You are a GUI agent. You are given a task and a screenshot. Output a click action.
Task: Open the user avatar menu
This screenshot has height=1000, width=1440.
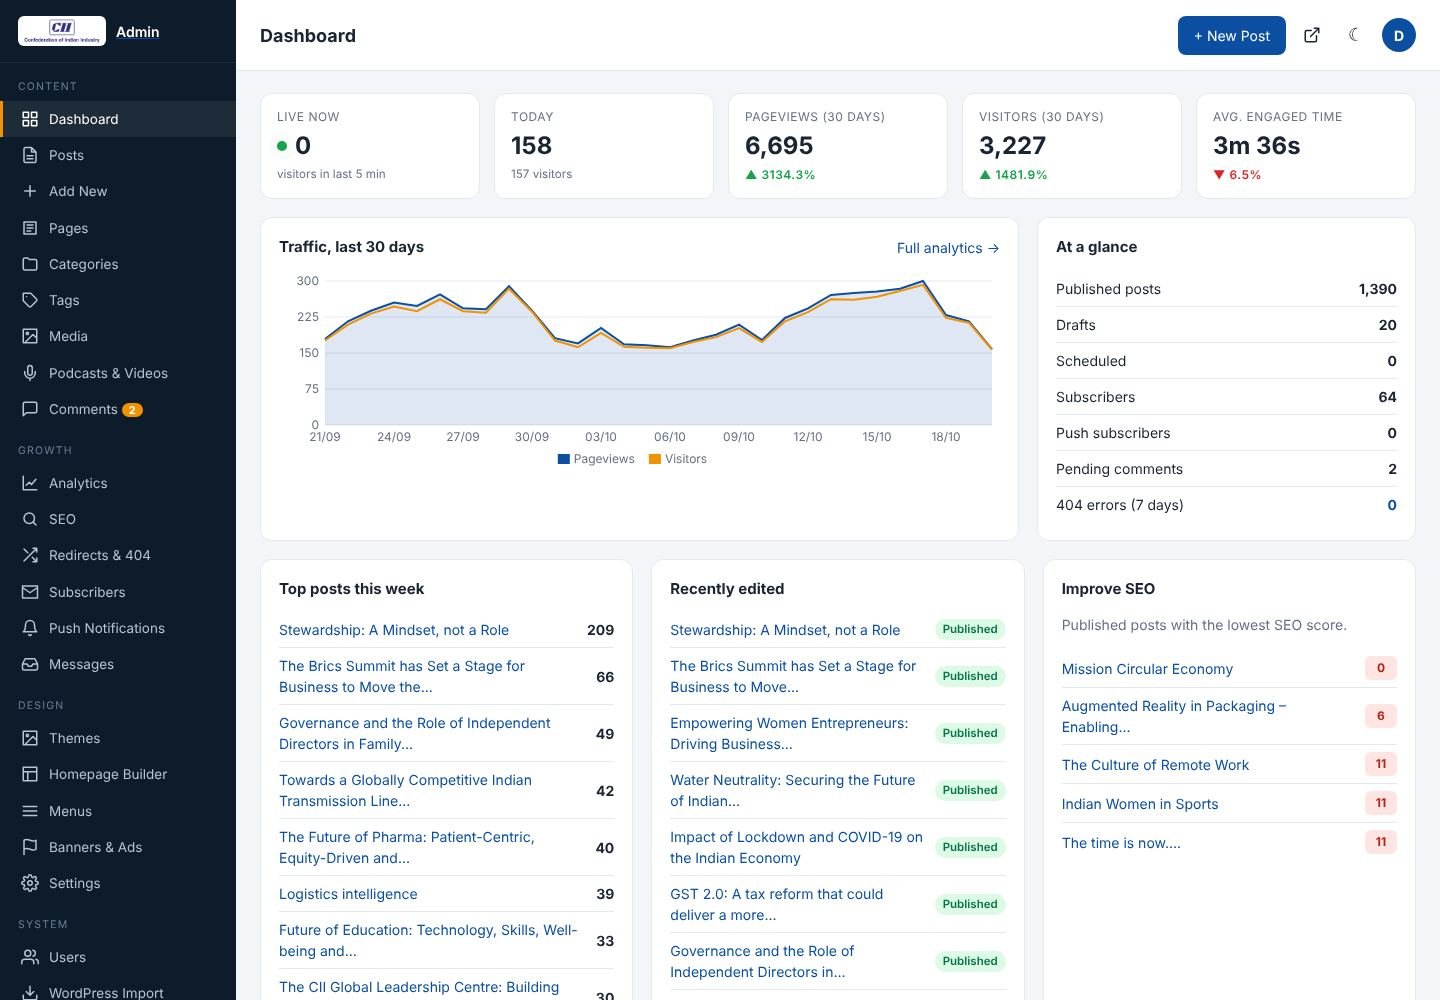[x=1399, y=35]
